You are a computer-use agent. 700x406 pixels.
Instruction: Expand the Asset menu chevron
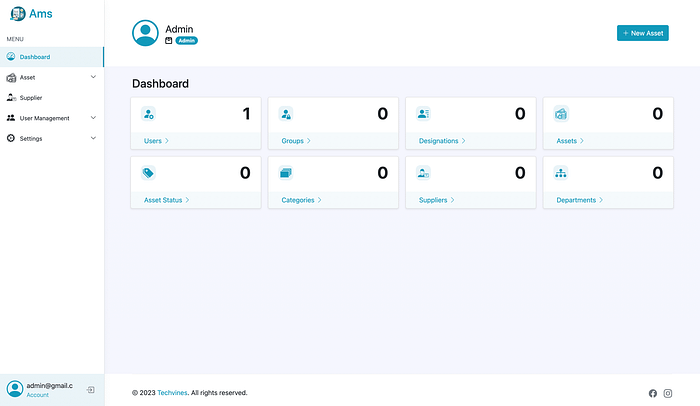(x=93, y=77)
